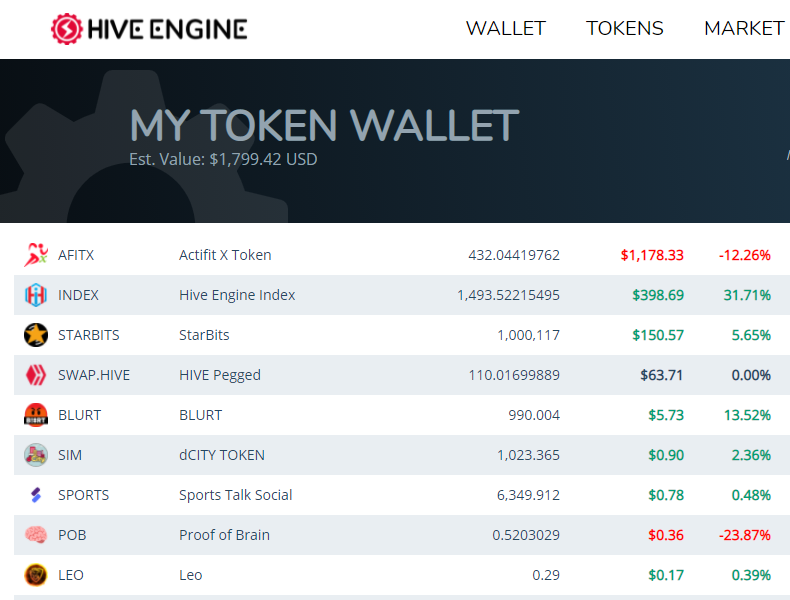Select the STARBITS symbol text
Viewport: 790px width, 600px height.
[x=89, y=335]
